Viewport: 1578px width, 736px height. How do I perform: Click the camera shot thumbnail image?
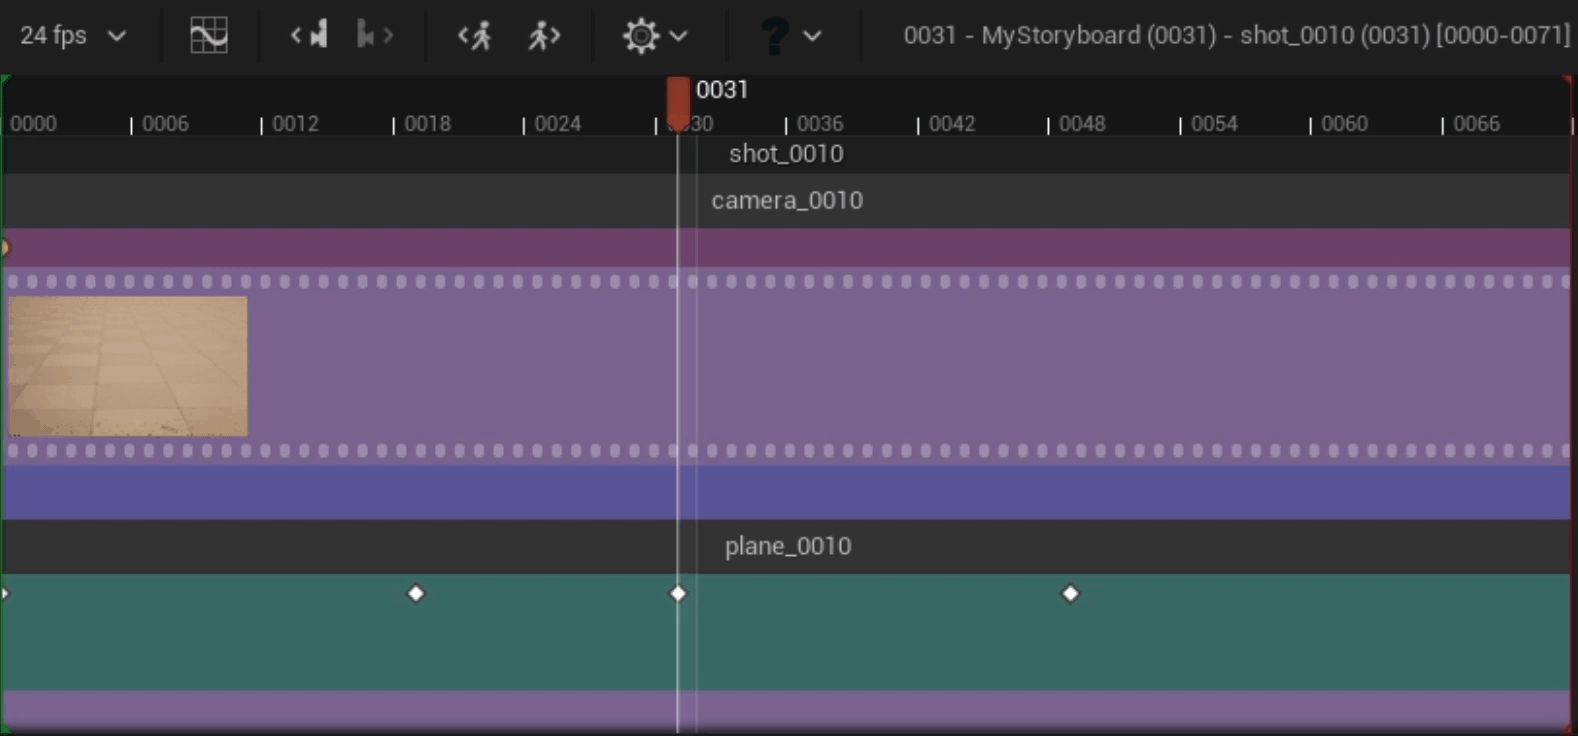(x=128, y=366)
